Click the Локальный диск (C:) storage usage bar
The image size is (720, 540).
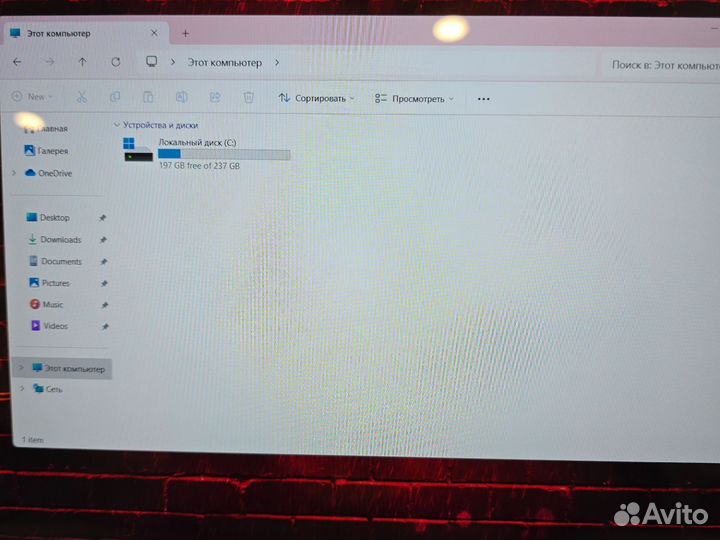coord(224,155)
